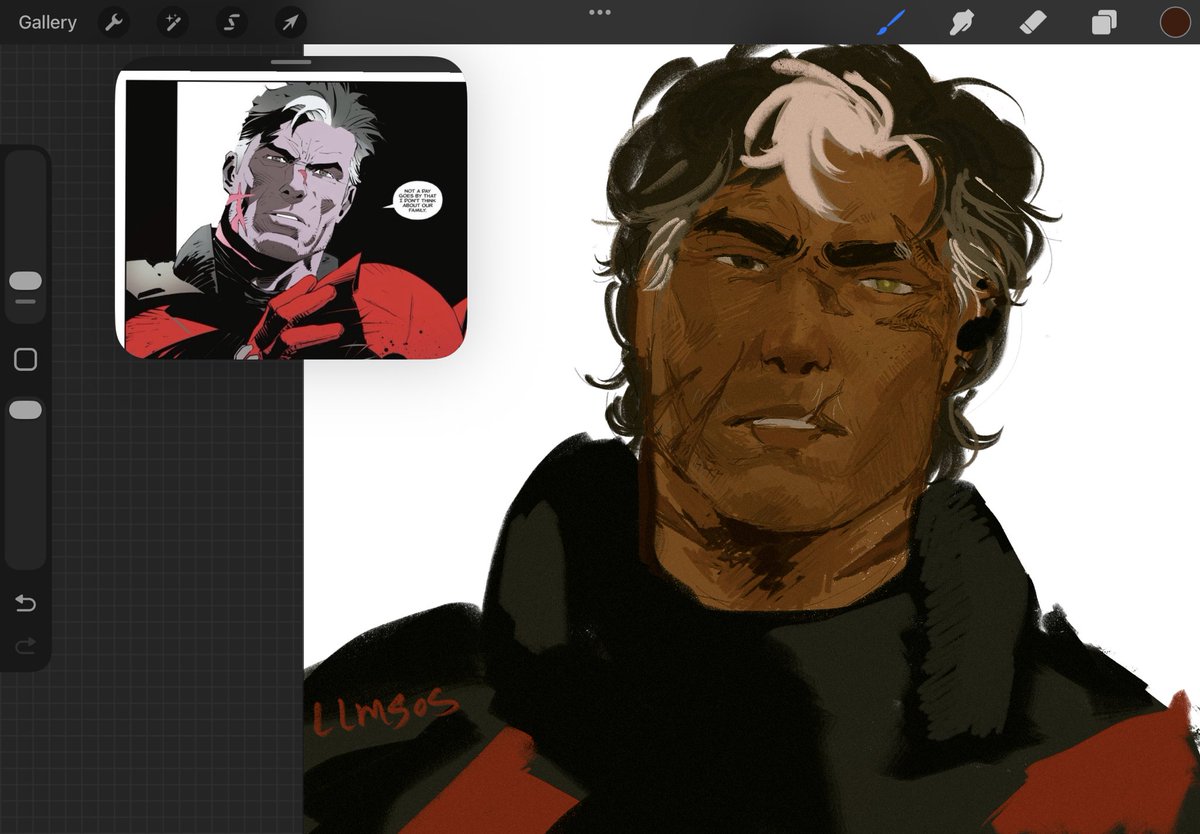1200x834 pixels.
Task: Open the Gallery view
Action: pos(47,22)
